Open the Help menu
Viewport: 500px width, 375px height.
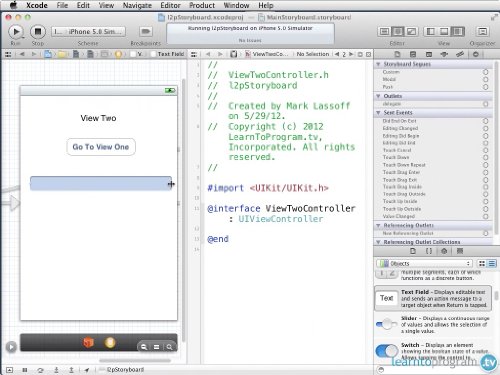point(266,5)
